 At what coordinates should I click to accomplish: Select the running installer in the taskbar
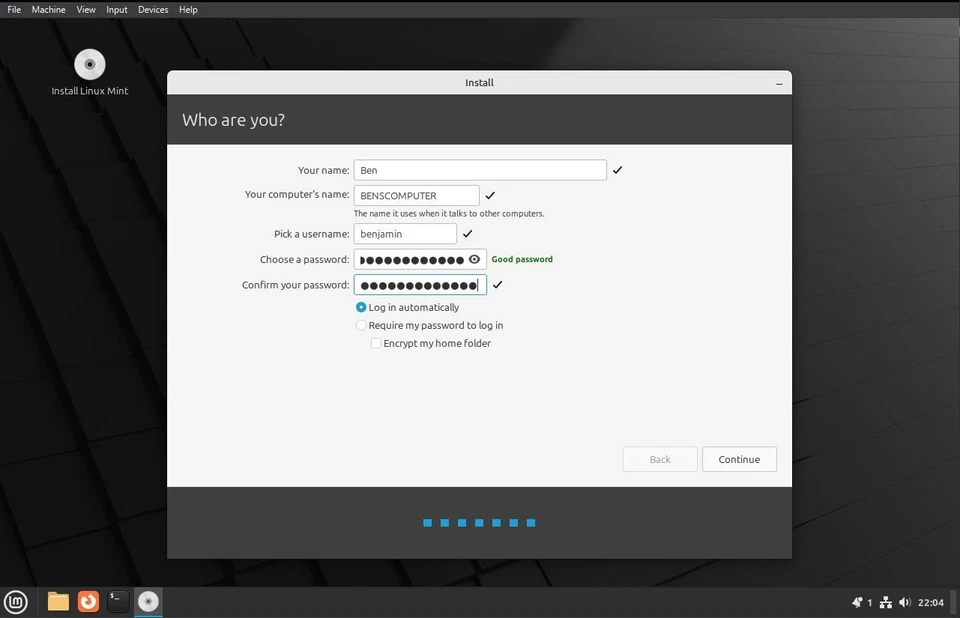click(148, 601)
